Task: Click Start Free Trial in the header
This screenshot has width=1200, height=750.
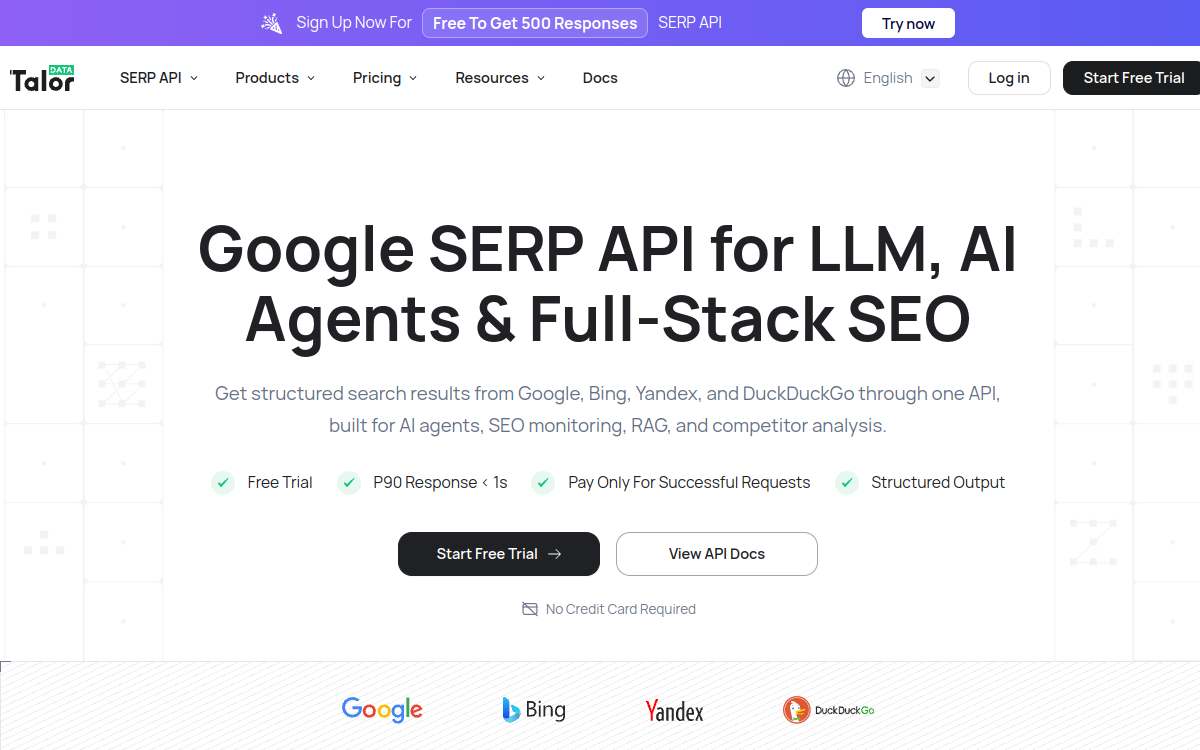Action: point(1133,78)
